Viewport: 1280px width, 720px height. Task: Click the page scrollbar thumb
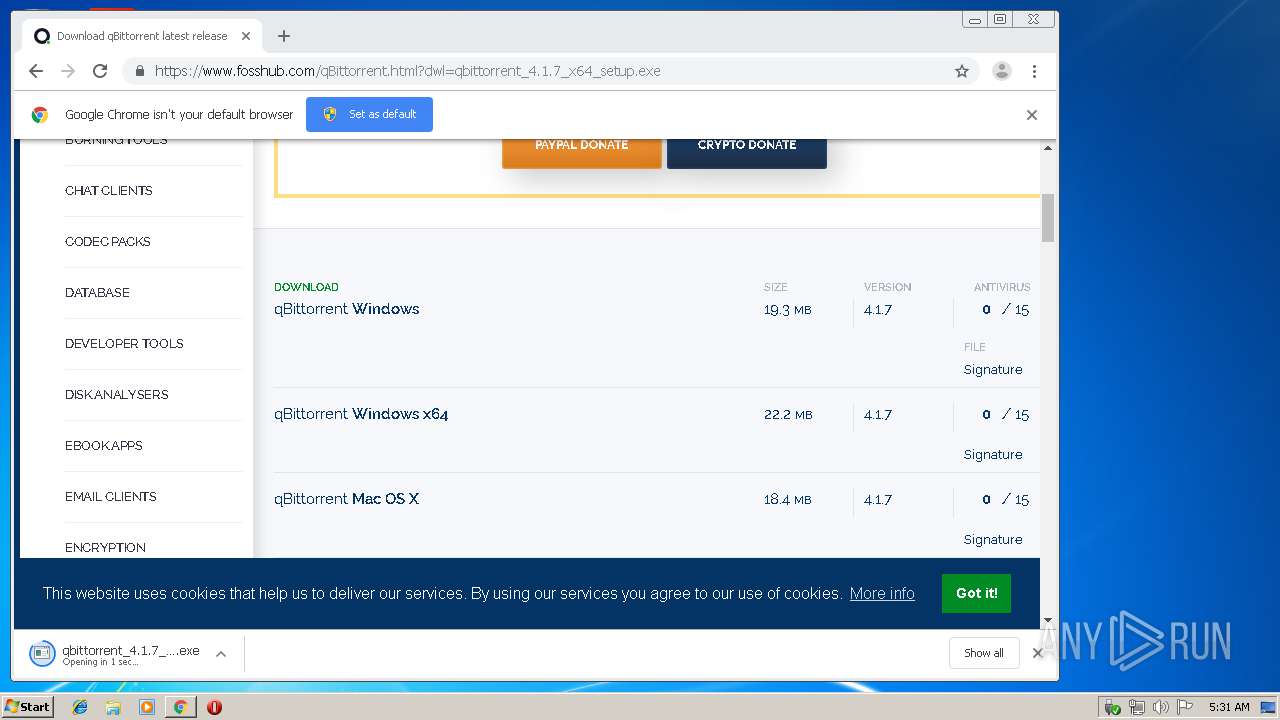click(1048, 218)
